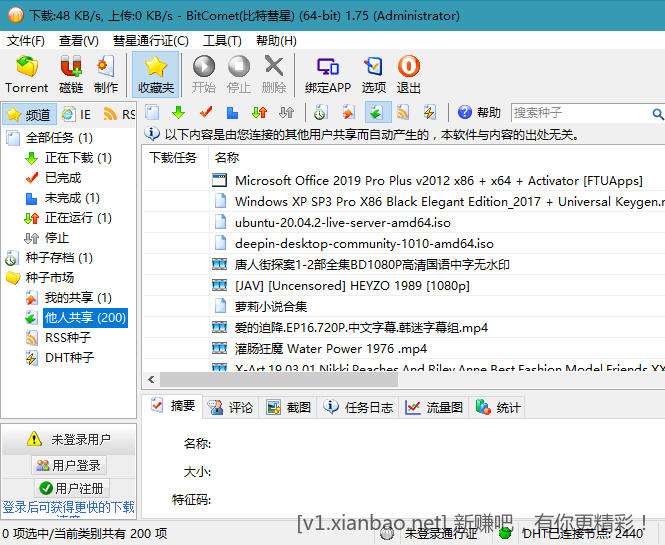Click the 停止 stop button

coord(239,75)
